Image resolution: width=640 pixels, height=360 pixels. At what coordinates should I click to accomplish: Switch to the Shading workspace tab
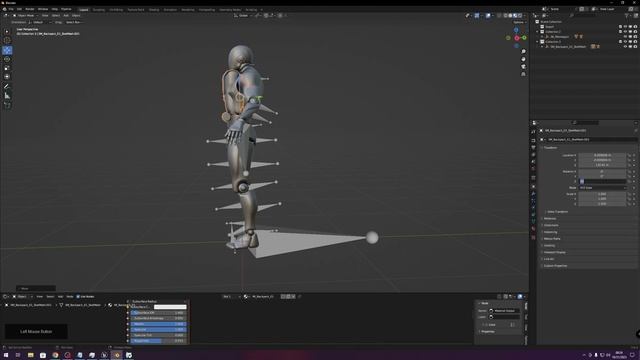pyautogui.click(x=153, y=9)
